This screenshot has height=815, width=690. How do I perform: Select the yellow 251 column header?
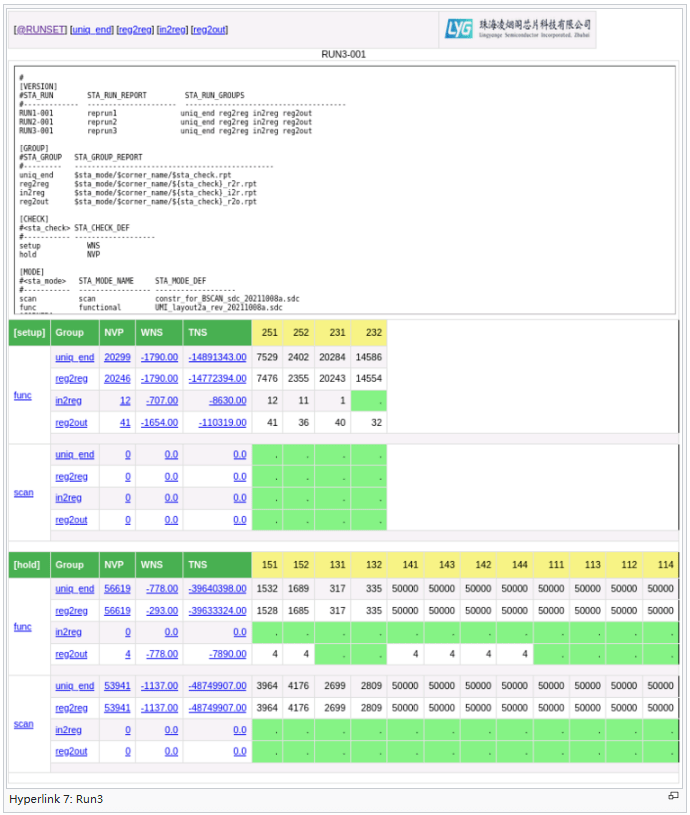click(x=269, y=332)
